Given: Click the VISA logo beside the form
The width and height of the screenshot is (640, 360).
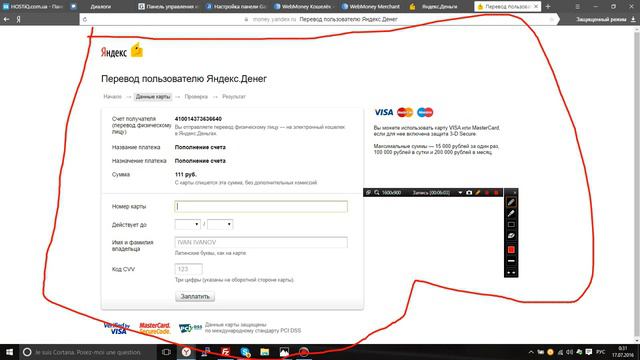Looking at the screenshot, I should pyautogui.click(x=384, y=112).
